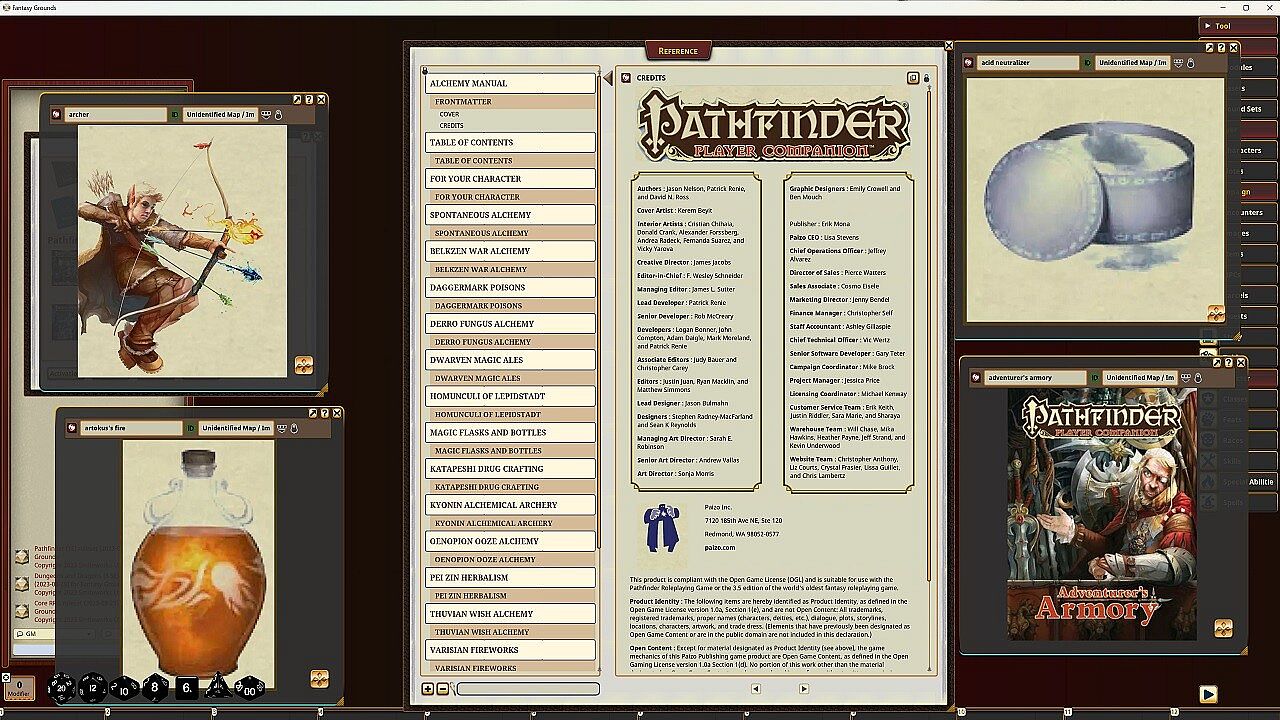
Task: Roll the d6 die
Action: 187,688
